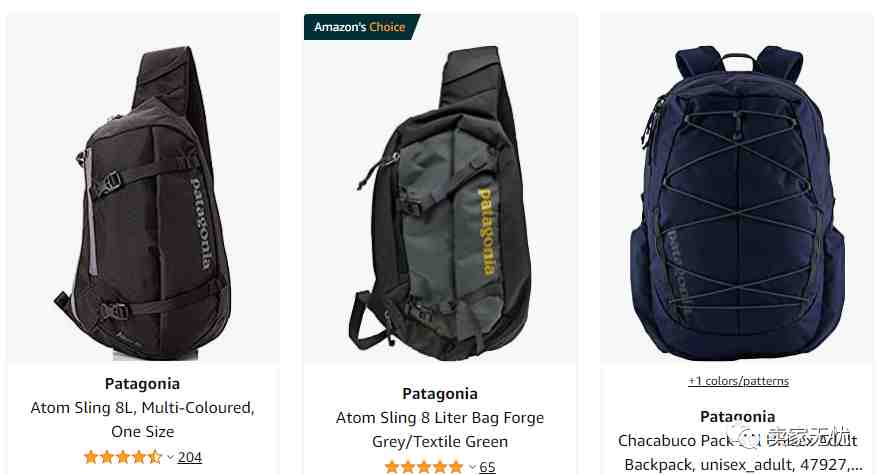879x475 pixels.
Task: Click the Chinese watermark text overlay
Action: click(x=808, y=438)
